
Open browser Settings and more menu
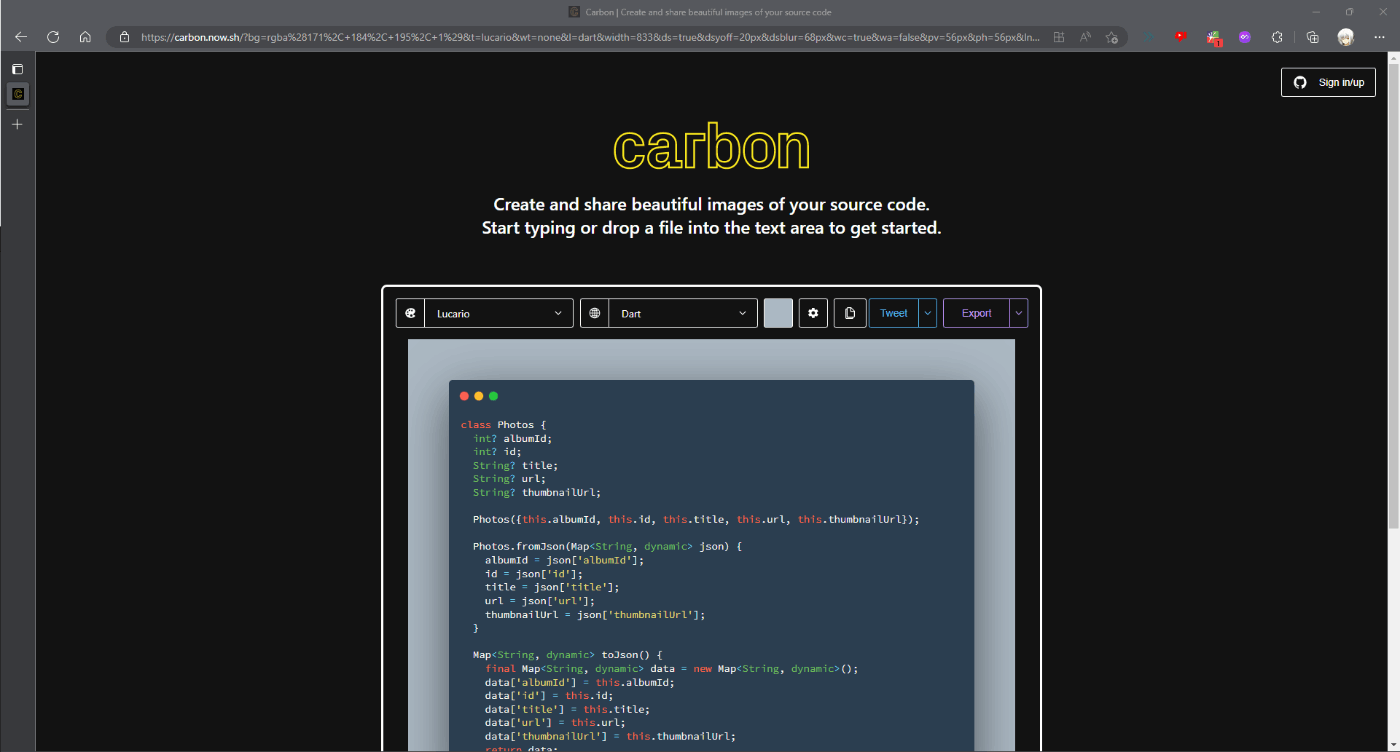point(1379,37)
